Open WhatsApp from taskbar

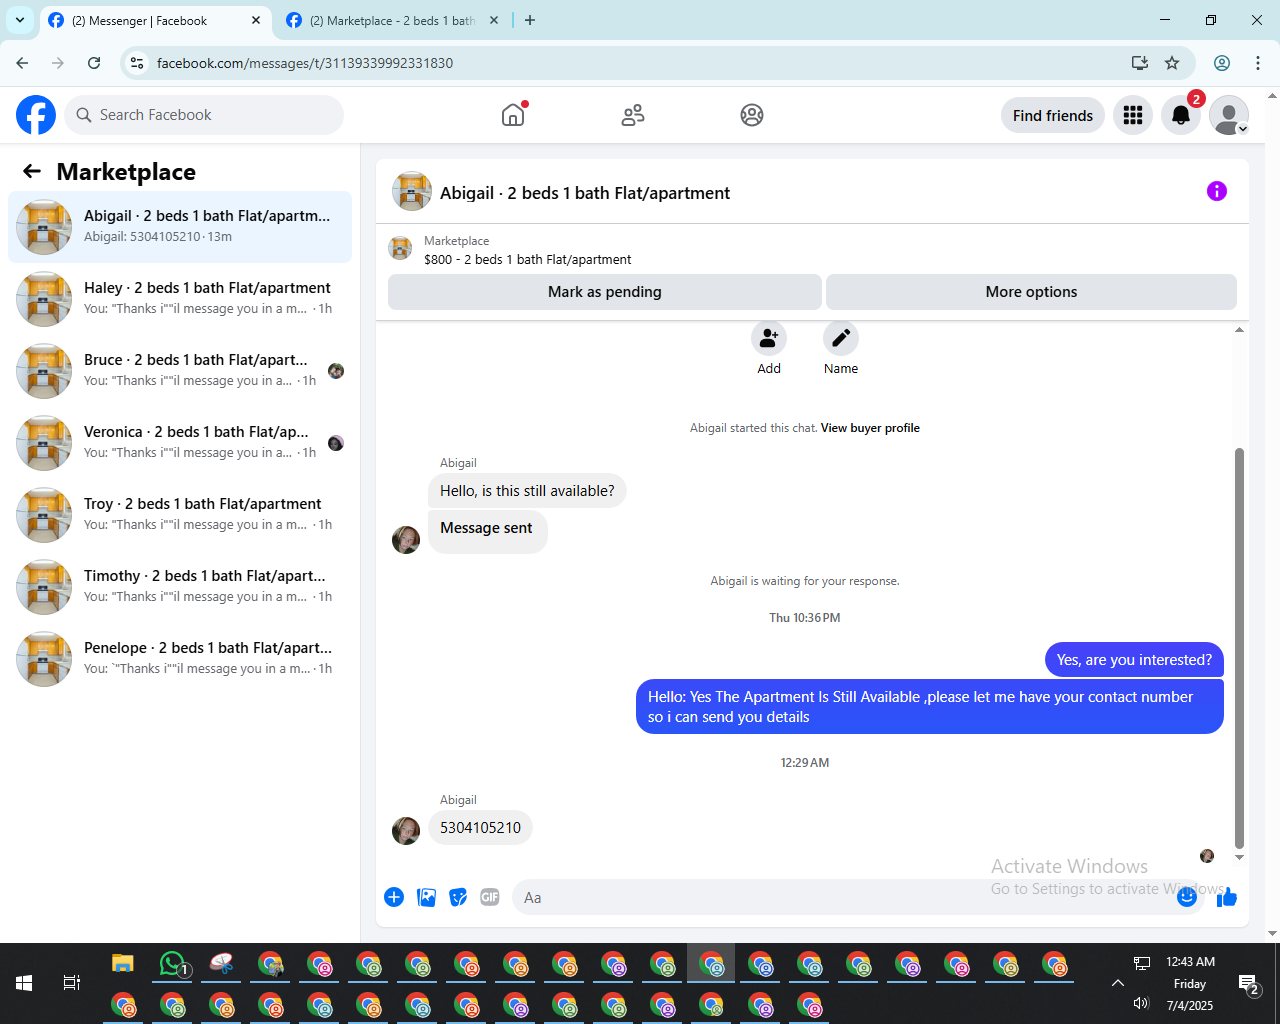point(172,964)
